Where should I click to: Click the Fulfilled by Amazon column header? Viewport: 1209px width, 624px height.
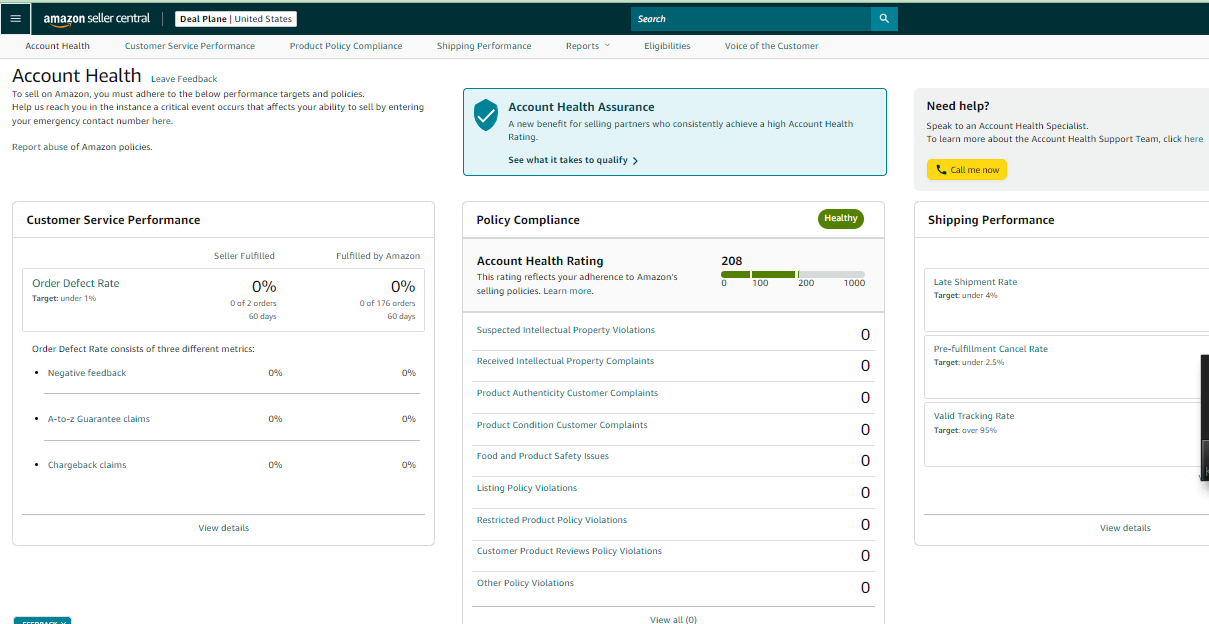(378, 256)
